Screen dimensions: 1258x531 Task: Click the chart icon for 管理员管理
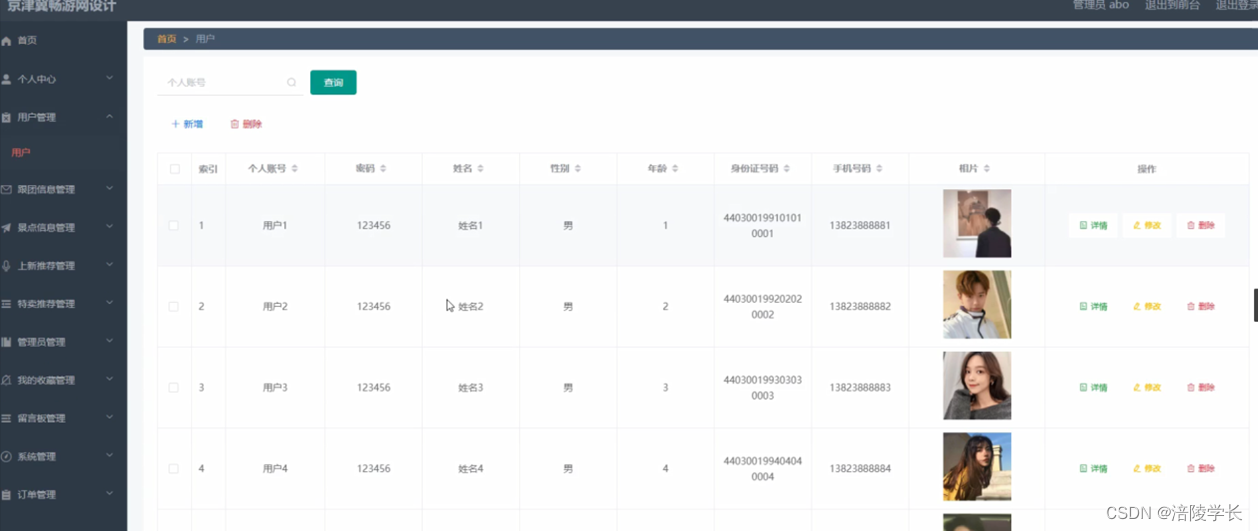(x=7, y=342)
